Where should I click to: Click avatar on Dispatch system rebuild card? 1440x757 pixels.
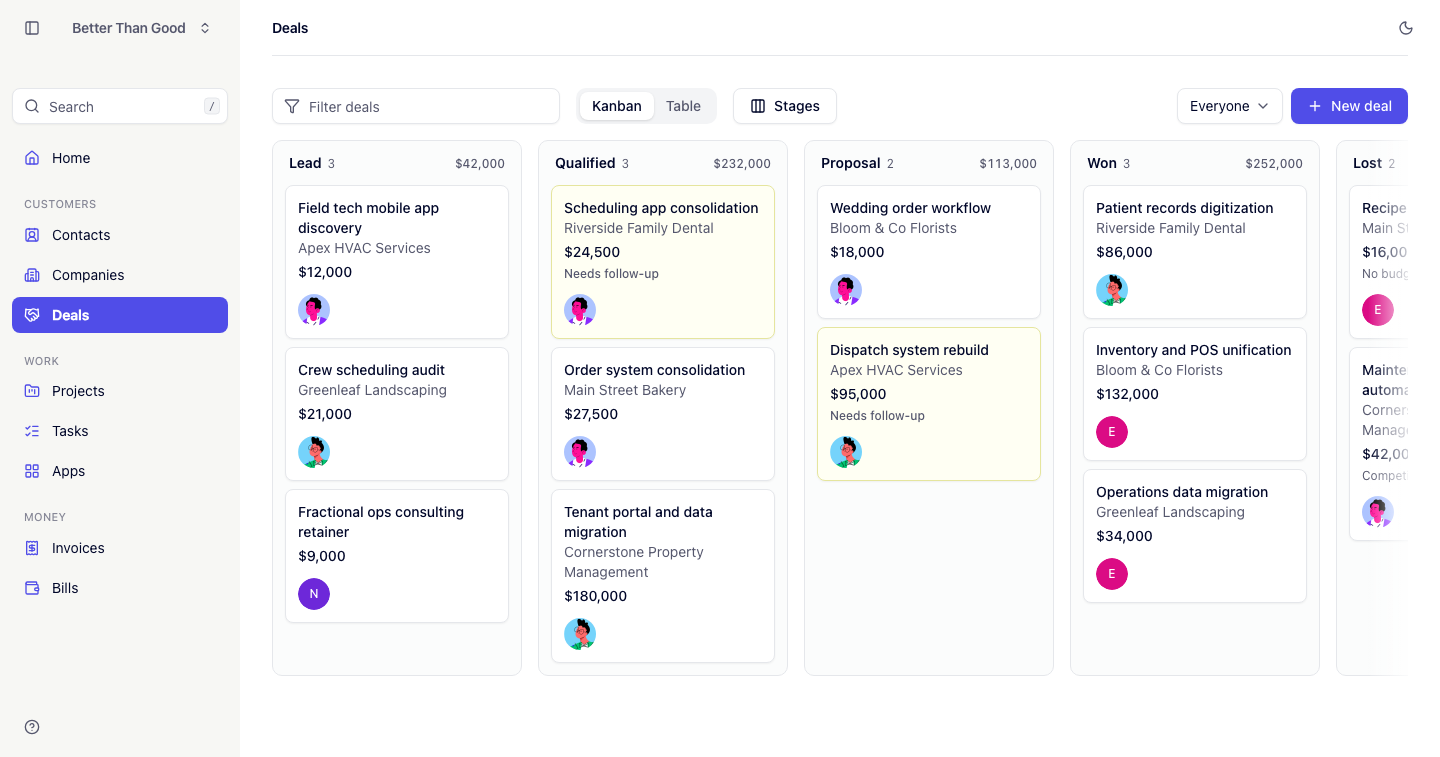pos(846,452)
